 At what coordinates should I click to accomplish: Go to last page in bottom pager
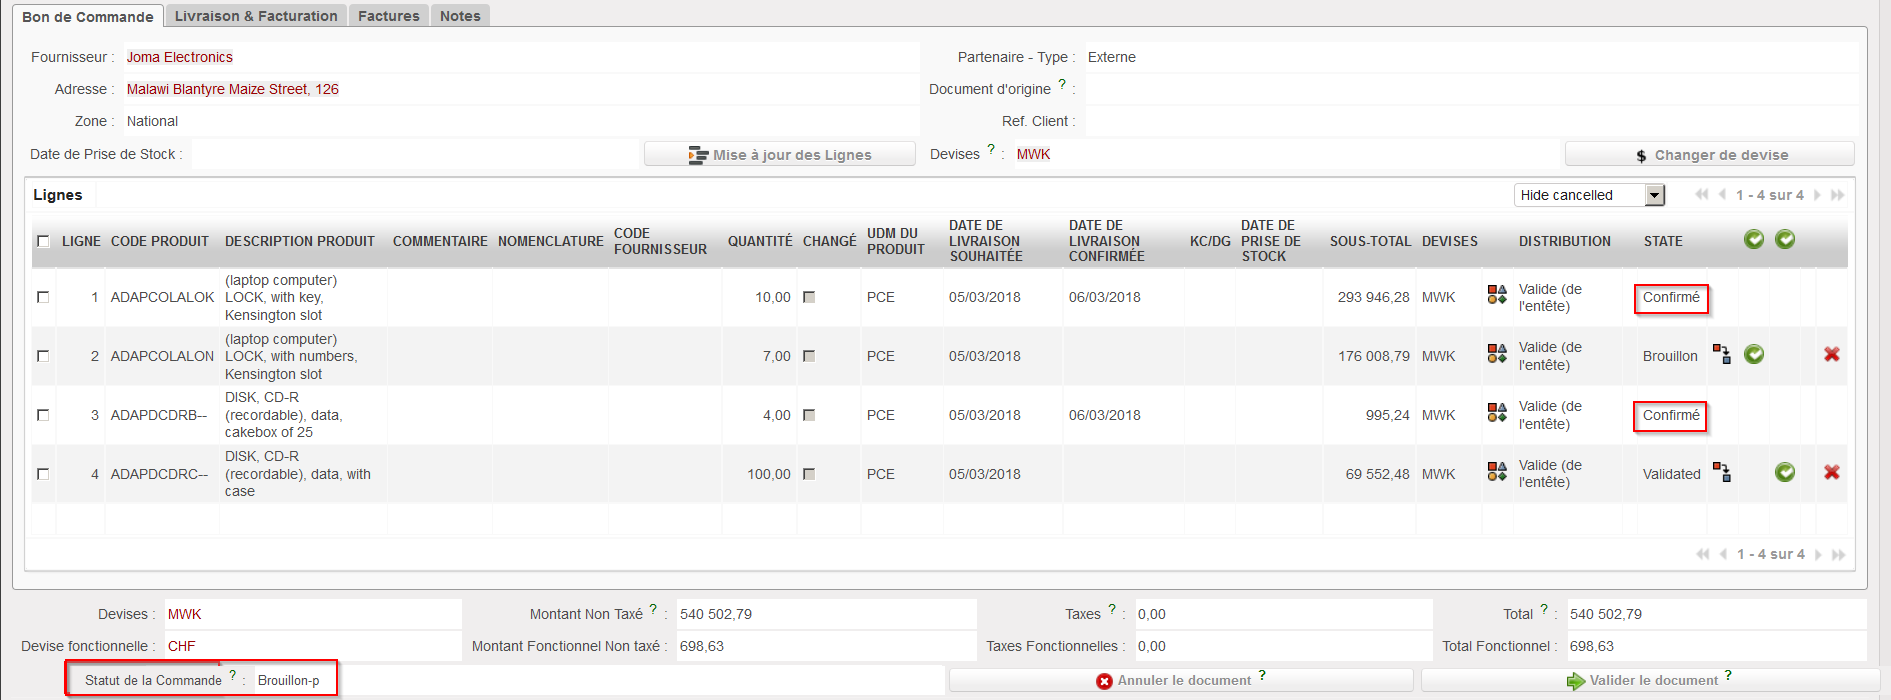pyautogui.click(x=1837, y=554)
